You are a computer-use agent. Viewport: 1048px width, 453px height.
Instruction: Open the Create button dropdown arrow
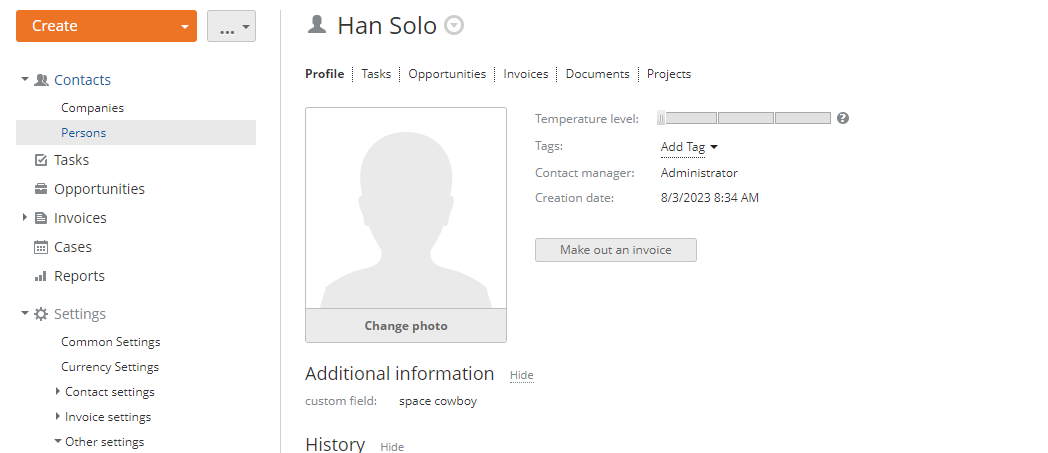pyautogui.click(x=184, y=27)
